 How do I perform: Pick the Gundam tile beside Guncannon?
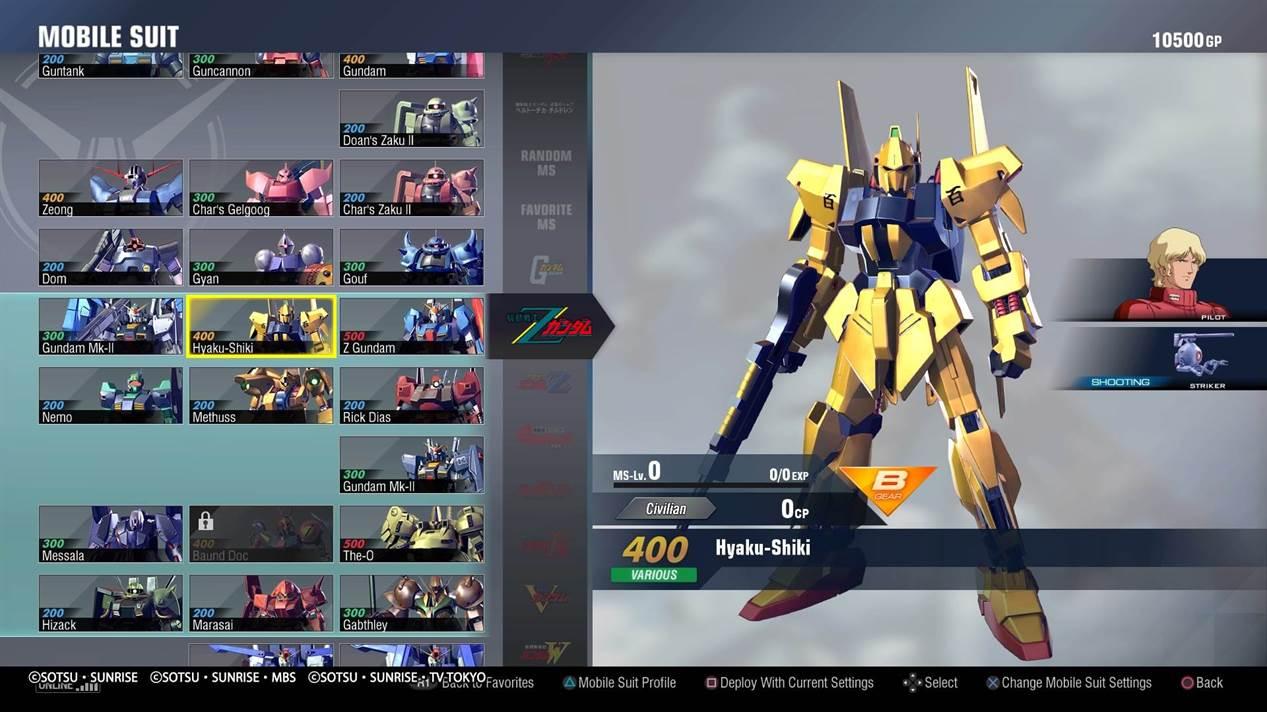[412, 66]
